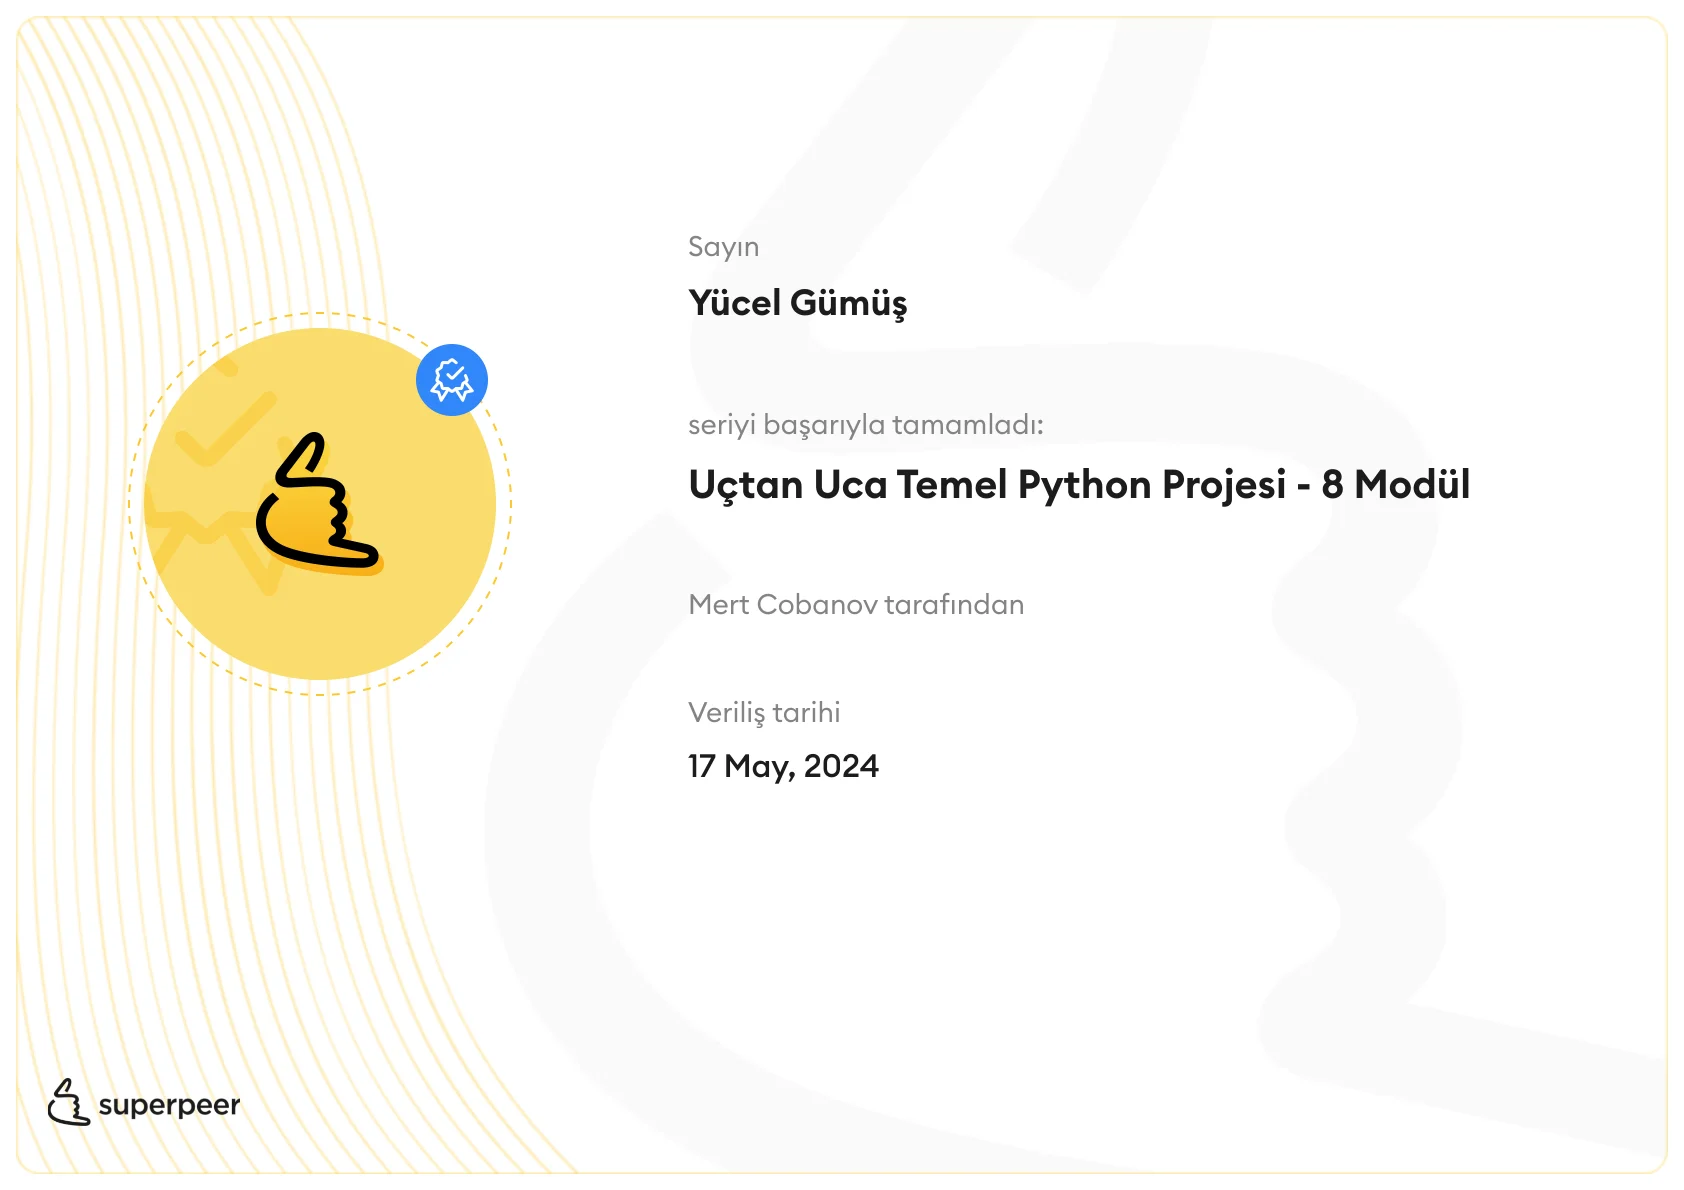Select the "Sayın" salutation label
The height and width of the screenshot is (1190, 1684).
[x=723, y=247]
